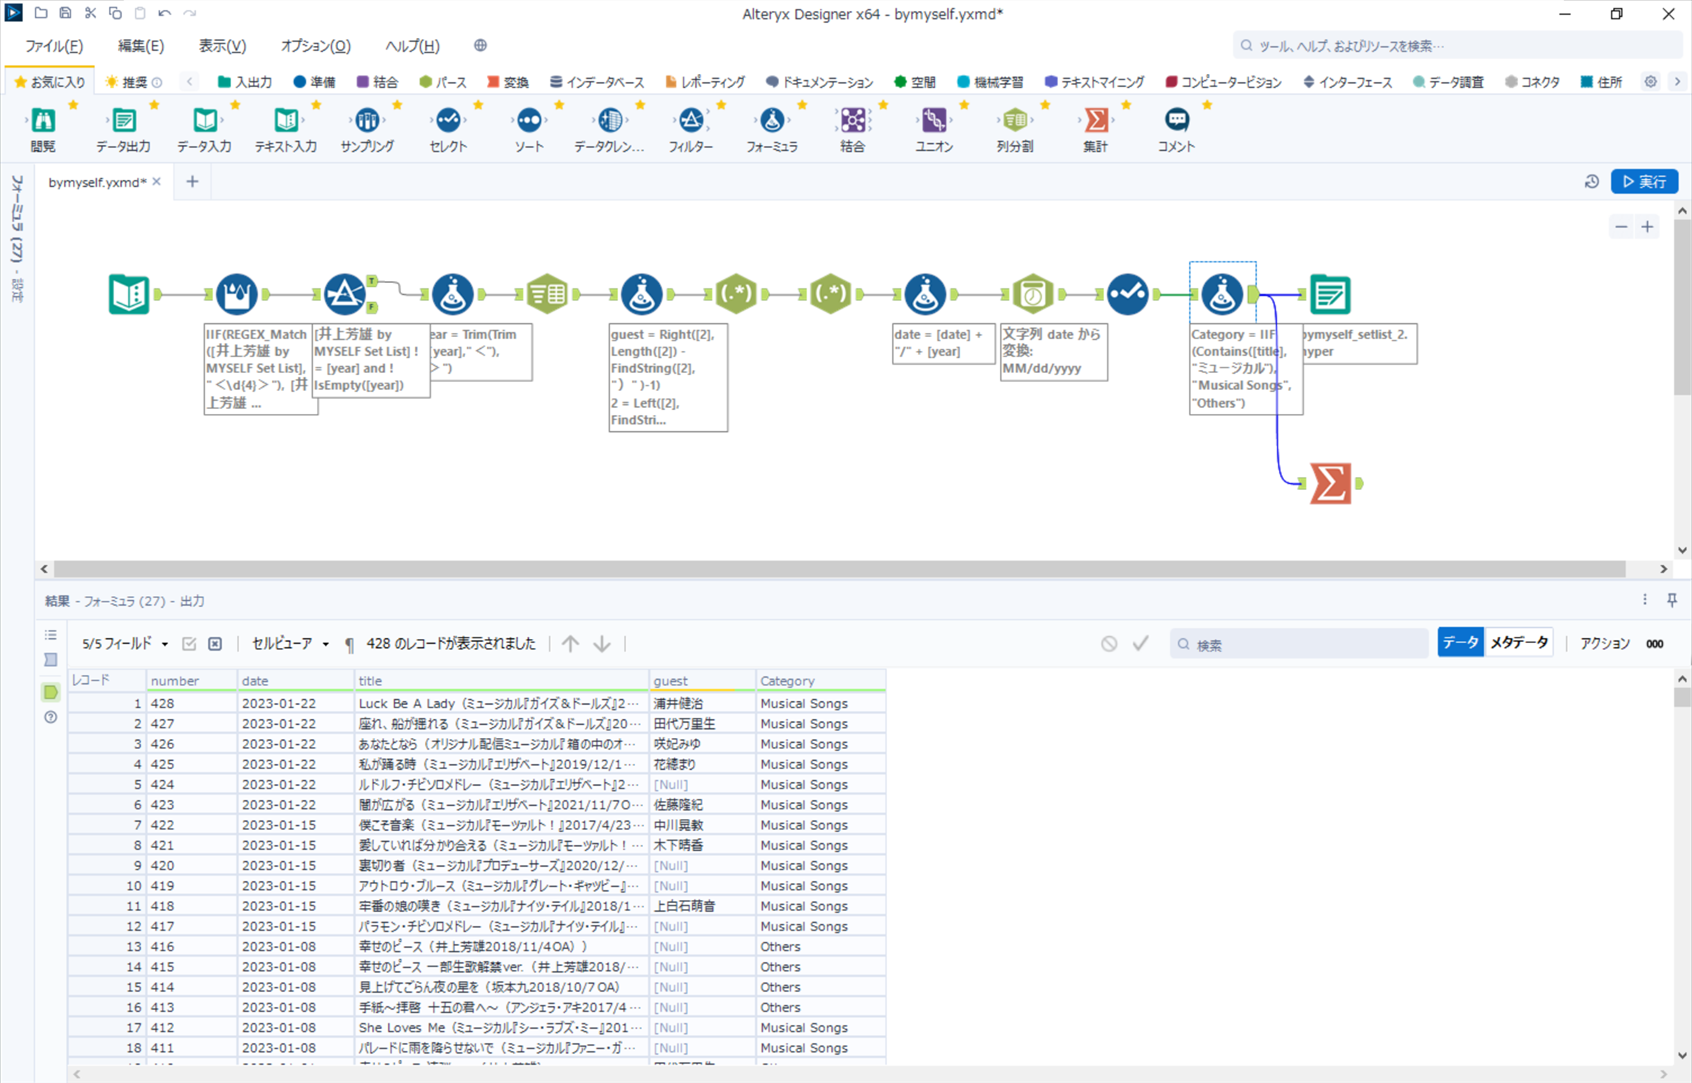1692x1083 pixels.
Task: Select the Summarize (集計) tool in palette
Action: tap(1095, 121)
